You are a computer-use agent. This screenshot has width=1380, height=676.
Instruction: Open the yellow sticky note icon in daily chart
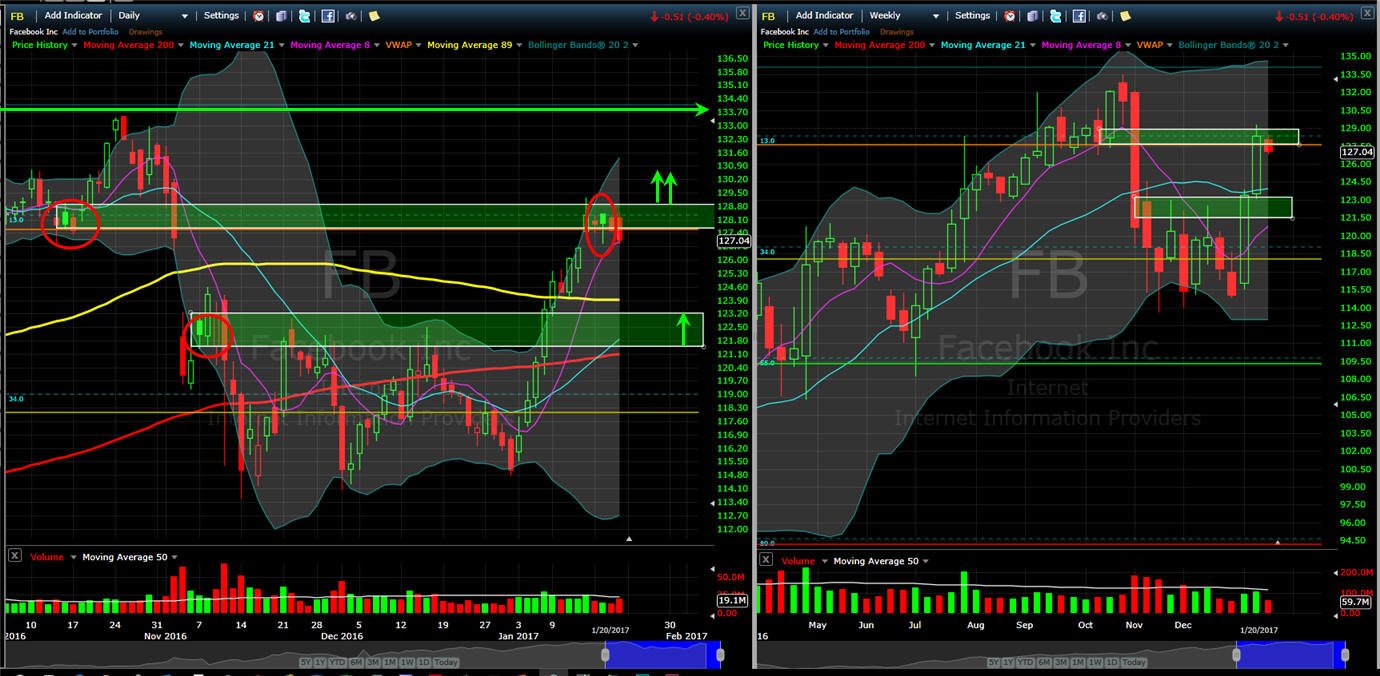(373, 16)
